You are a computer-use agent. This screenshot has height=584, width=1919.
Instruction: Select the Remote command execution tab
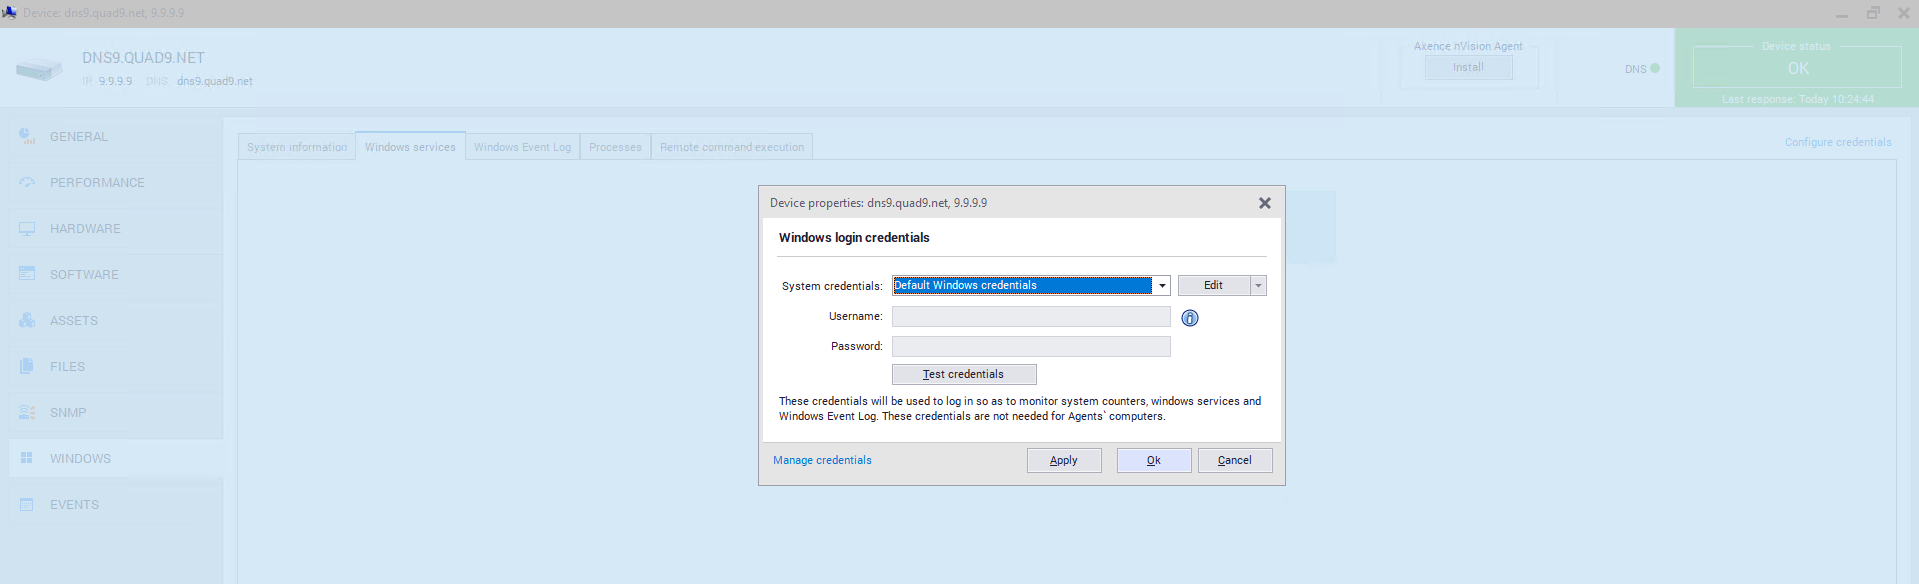click(731, 147)
